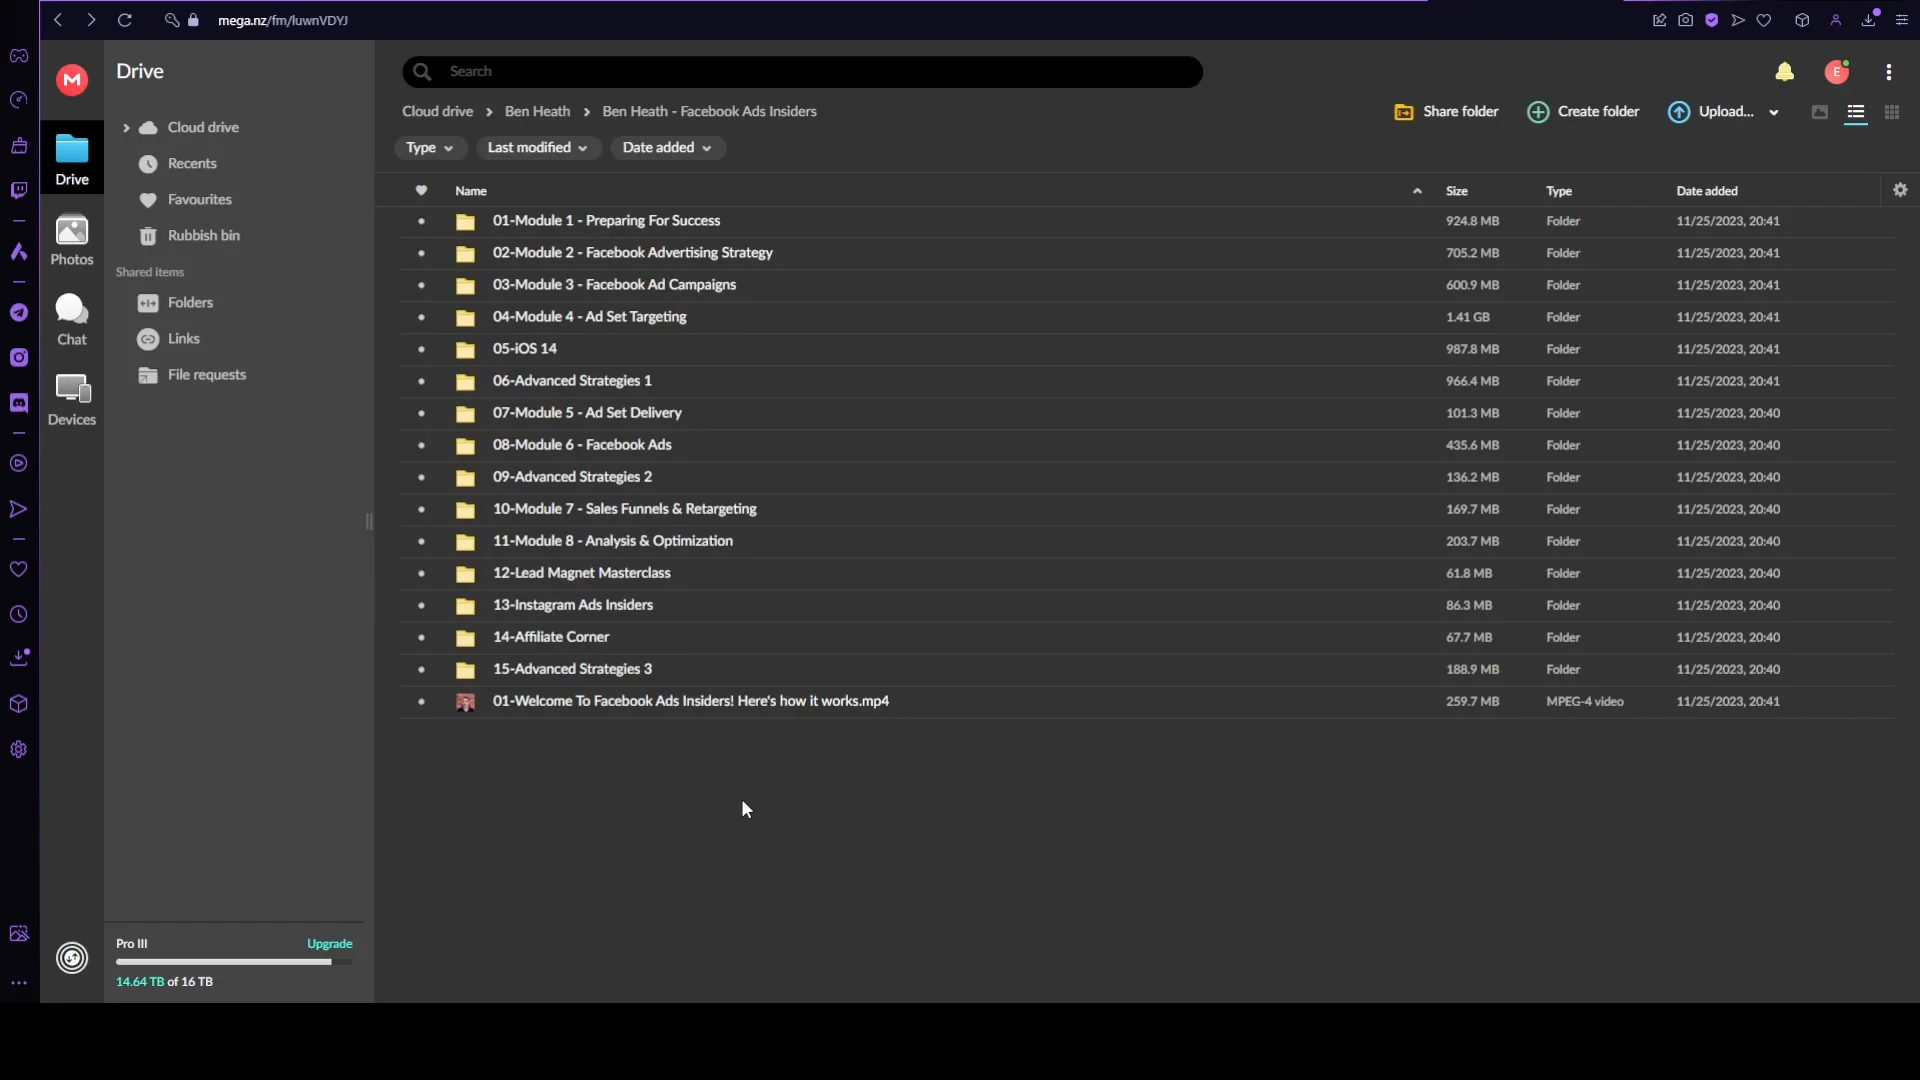The height and width of the screenshot is (1080, 1920).
Task: Open the Type filter dropdown
Action: coord(429,148)
